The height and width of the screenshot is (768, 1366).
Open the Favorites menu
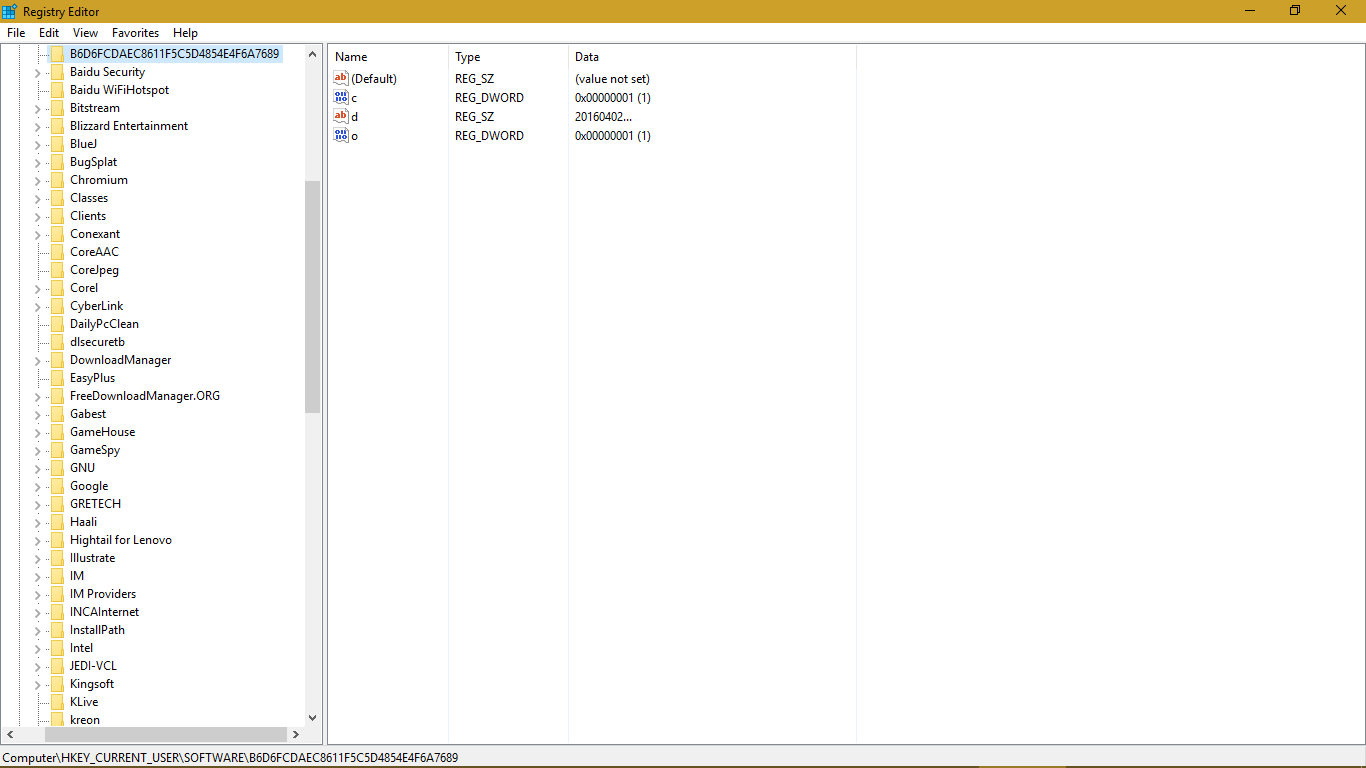(x=135, y=32)
